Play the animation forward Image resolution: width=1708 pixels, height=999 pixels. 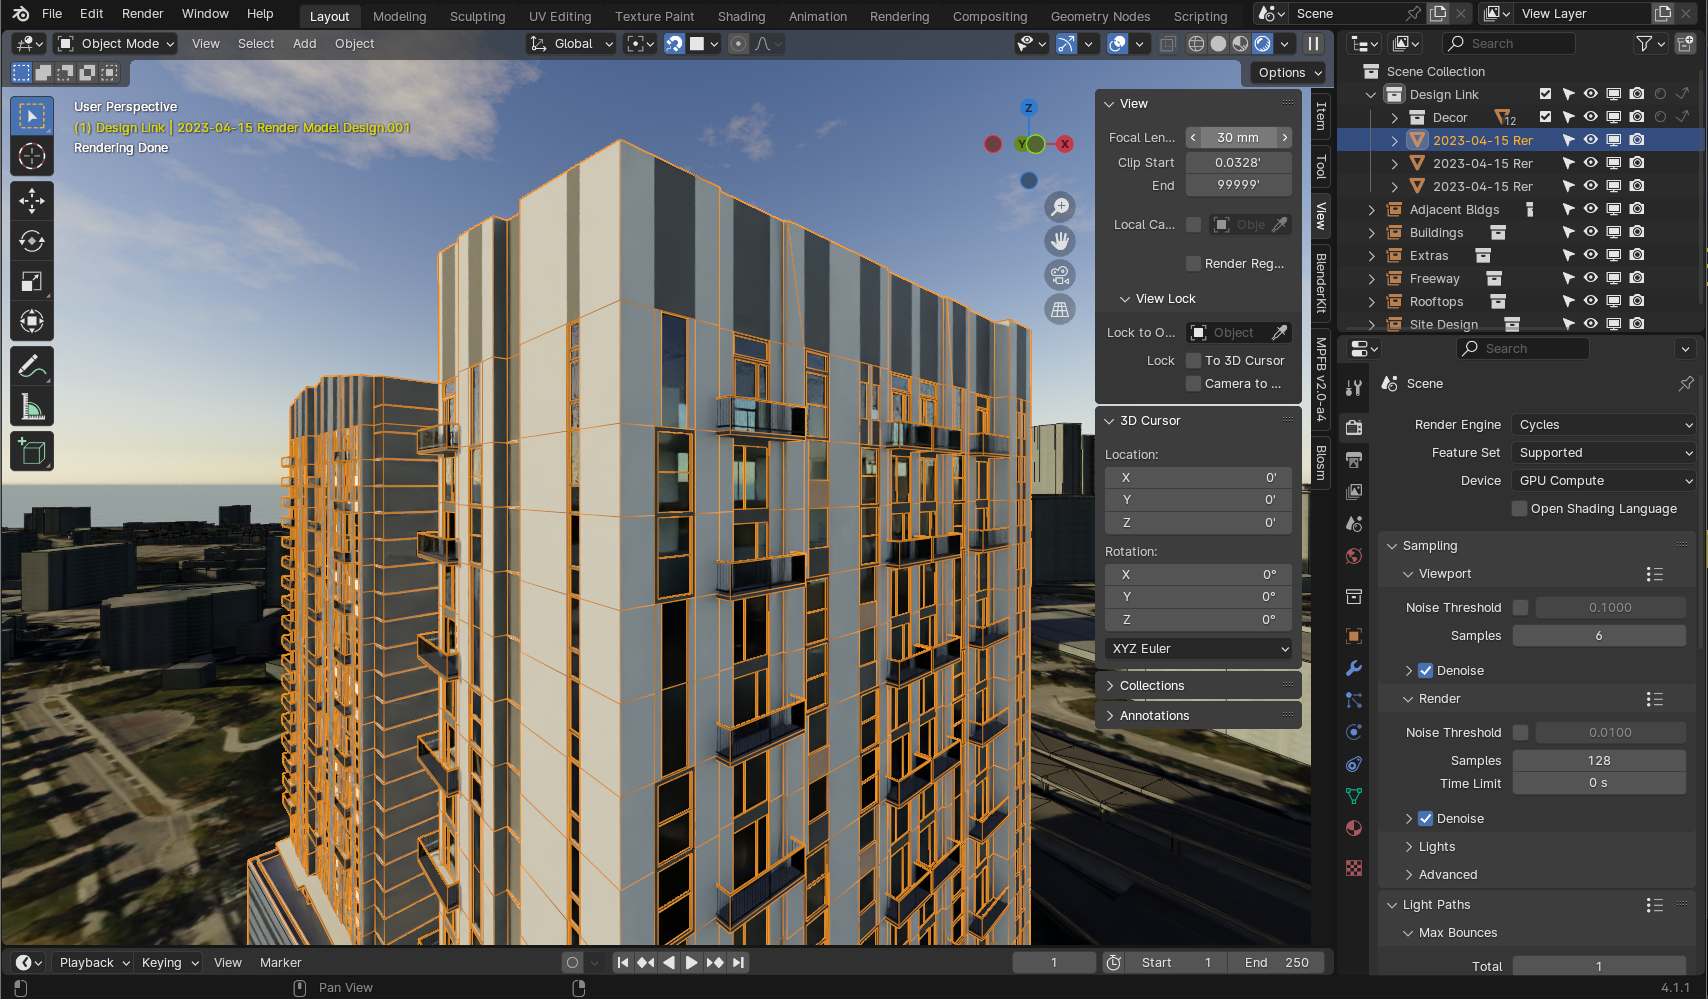pyautogui.click(x=691, y=963)
